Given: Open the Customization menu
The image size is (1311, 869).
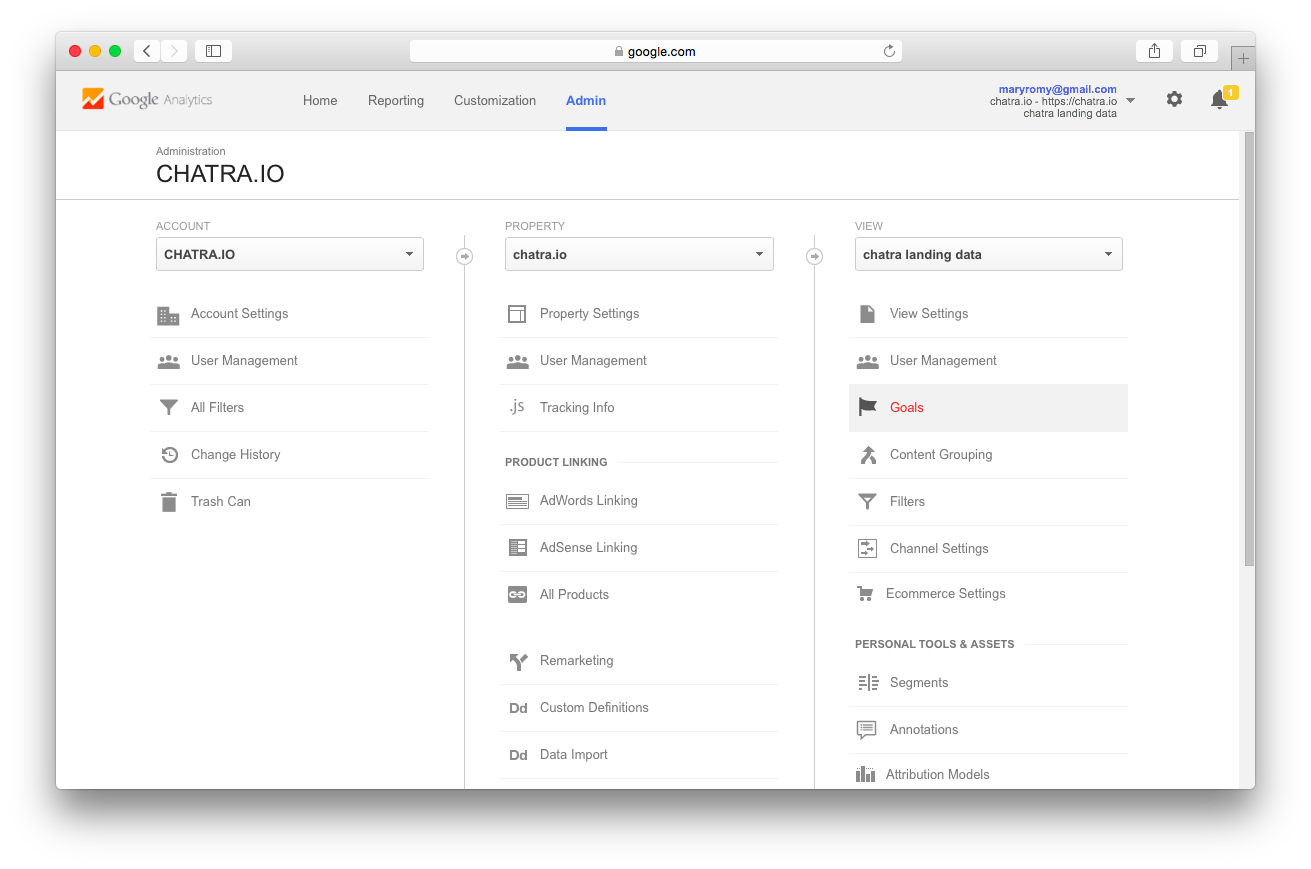Looking at the screenshot, I should [494, 100].
